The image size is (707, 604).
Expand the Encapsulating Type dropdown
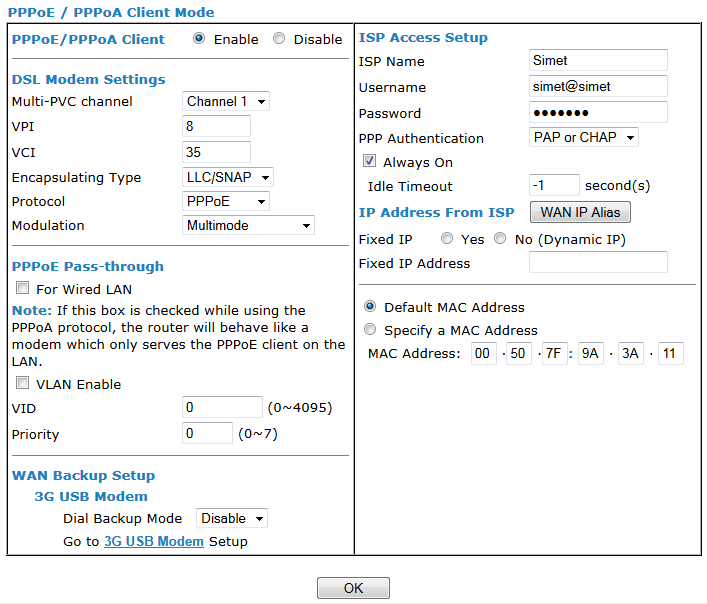tap(229, 177)
